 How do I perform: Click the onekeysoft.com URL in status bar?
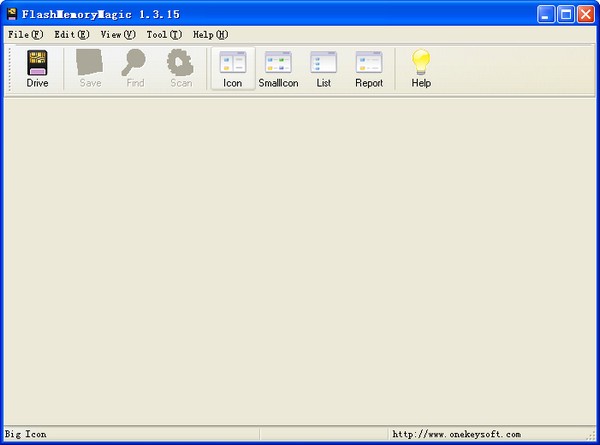[457, 434]
